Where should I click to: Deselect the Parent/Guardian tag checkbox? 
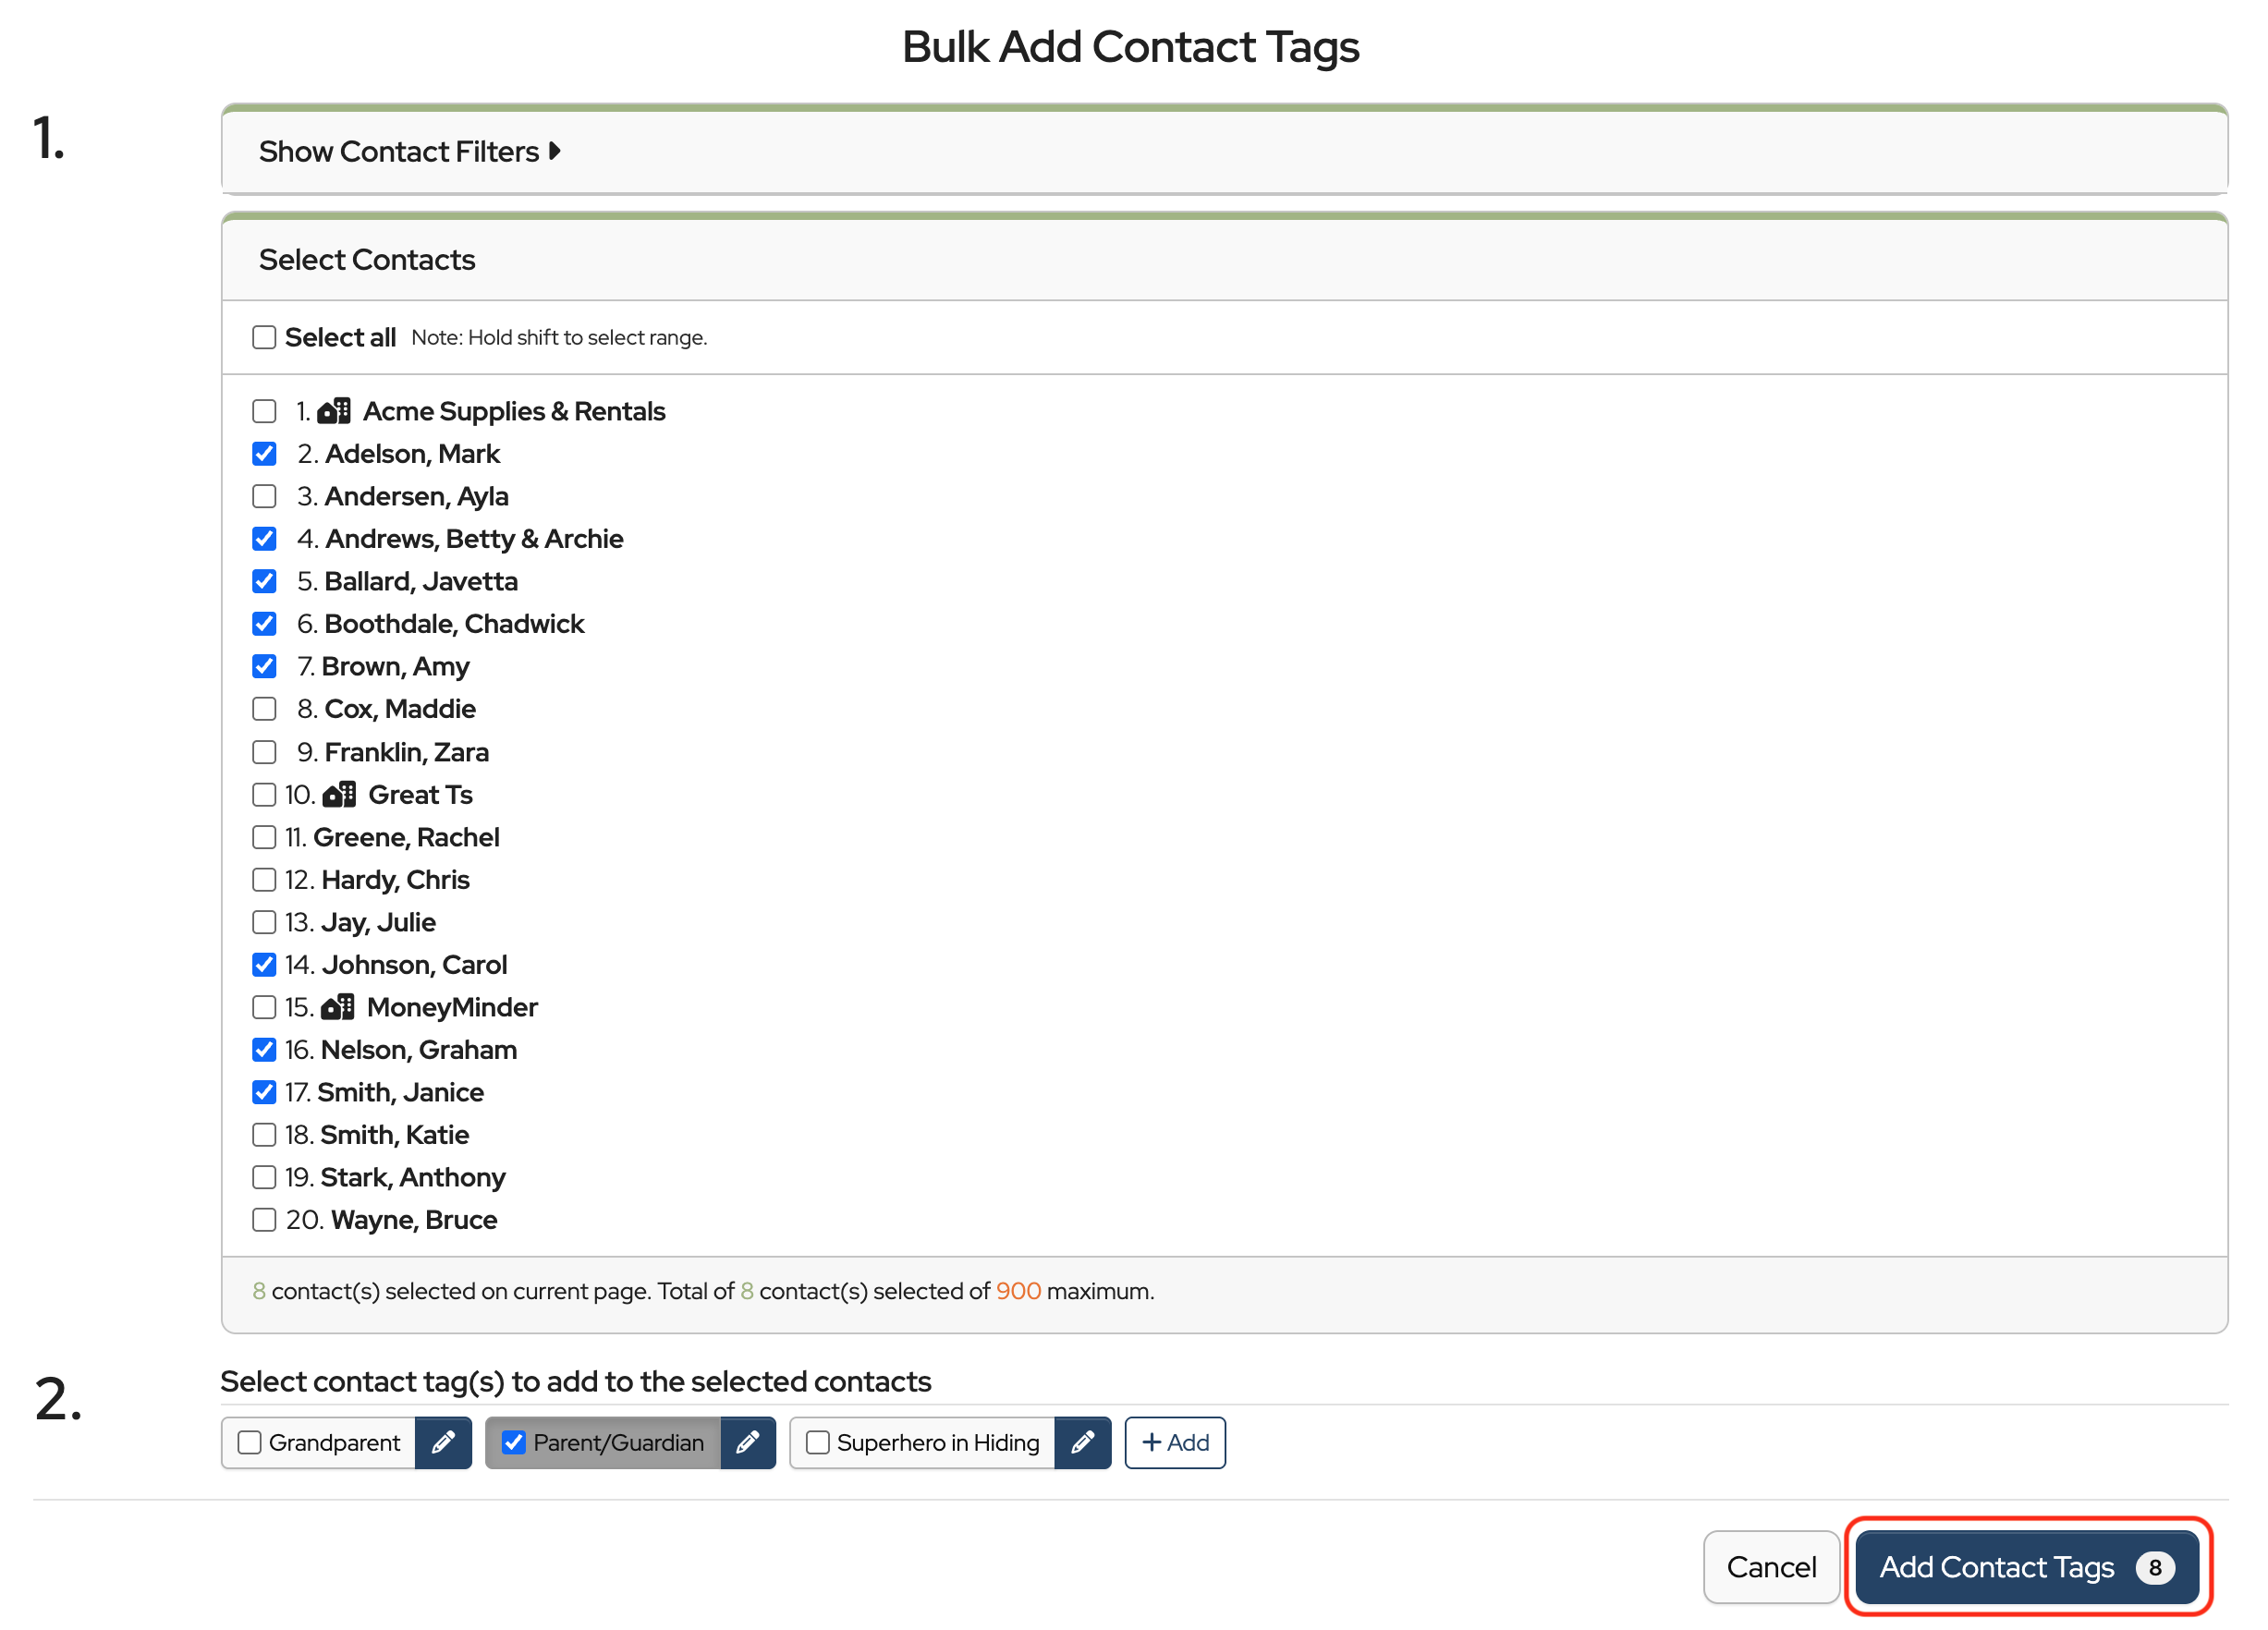coord(513,1442)
